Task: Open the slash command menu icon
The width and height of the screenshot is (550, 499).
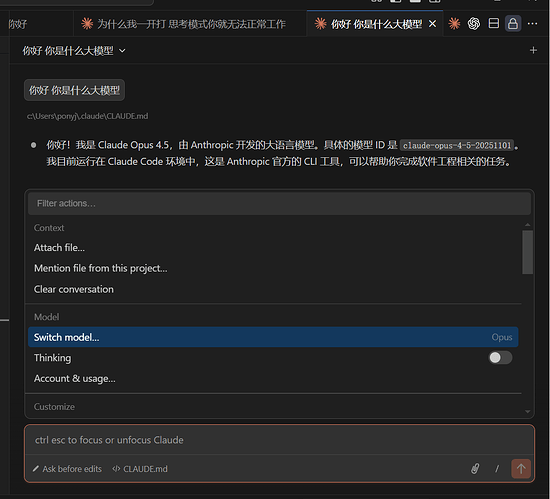Action: pyautogui.click(x=497, y=468)
